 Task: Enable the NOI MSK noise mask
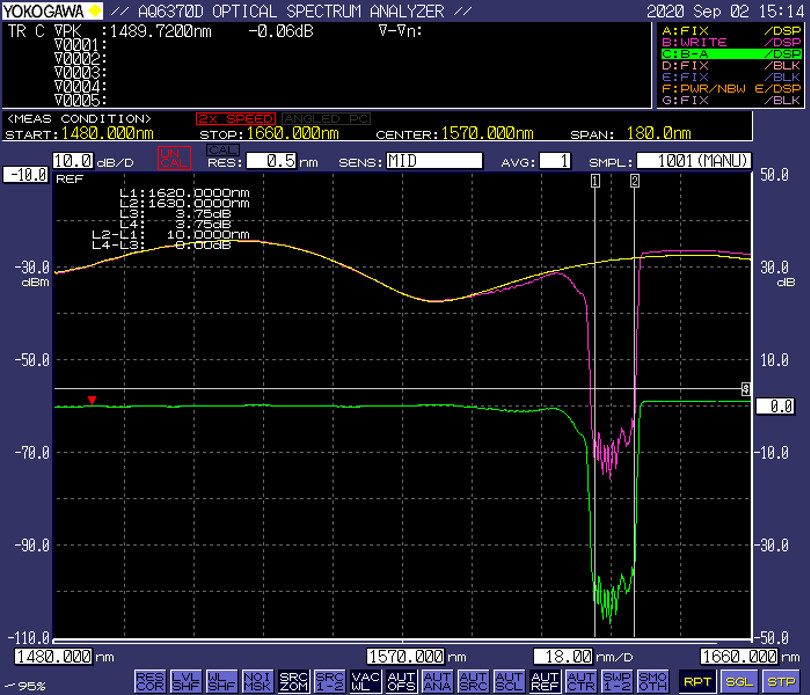pos(259,680)
